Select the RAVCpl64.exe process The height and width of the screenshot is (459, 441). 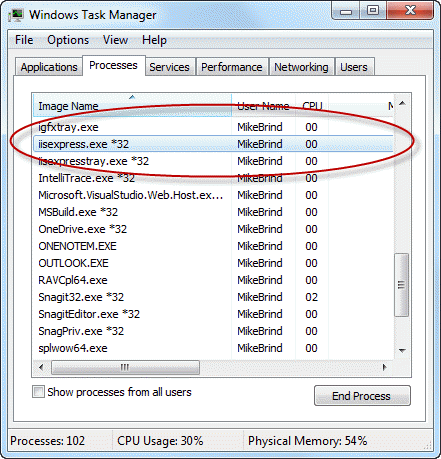coord(213,280)
